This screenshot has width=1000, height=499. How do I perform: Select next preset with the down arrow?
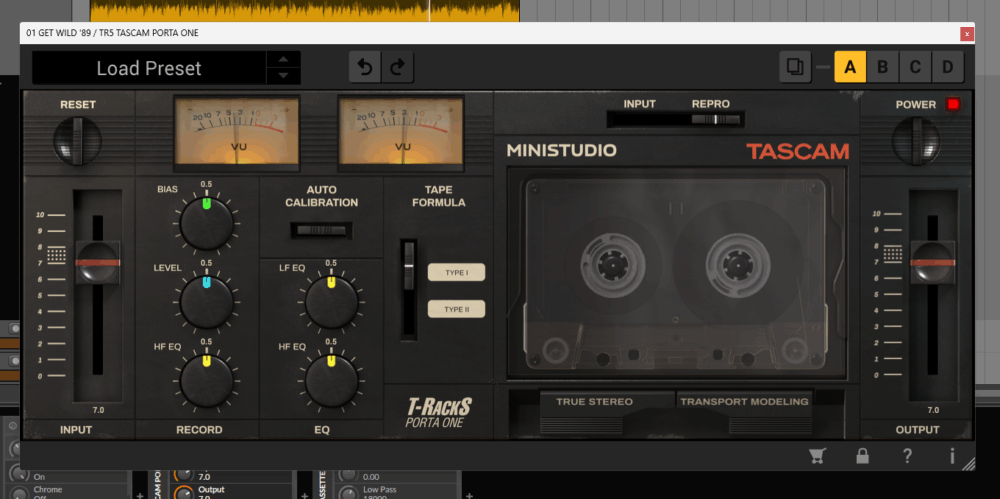(x=284, y=76)
